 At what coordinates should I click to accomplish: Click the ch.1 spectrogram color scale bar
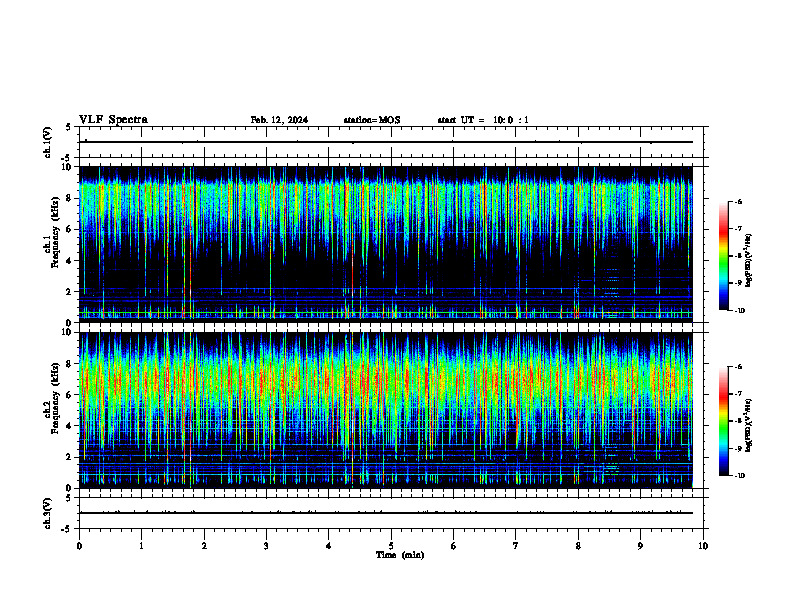coord(723,256)
